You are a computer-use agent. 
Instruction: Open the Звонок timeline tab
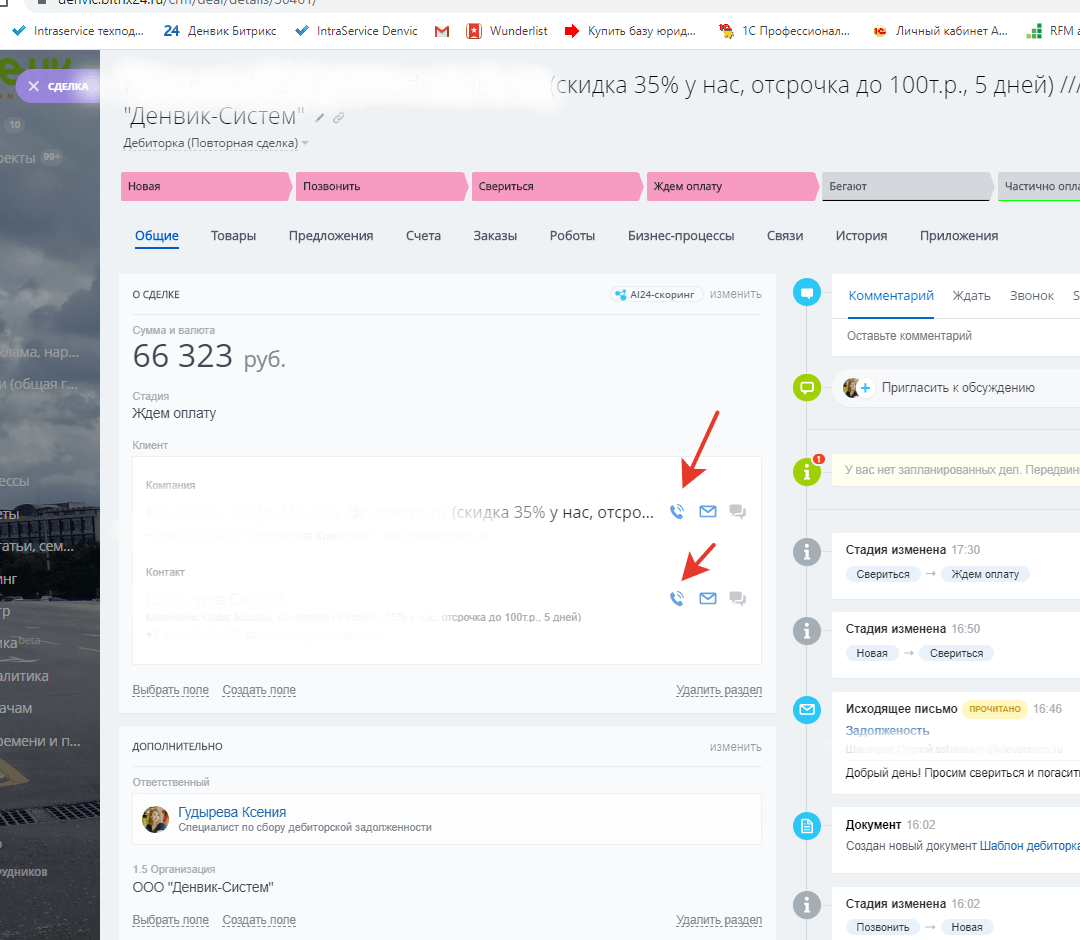1031,296
